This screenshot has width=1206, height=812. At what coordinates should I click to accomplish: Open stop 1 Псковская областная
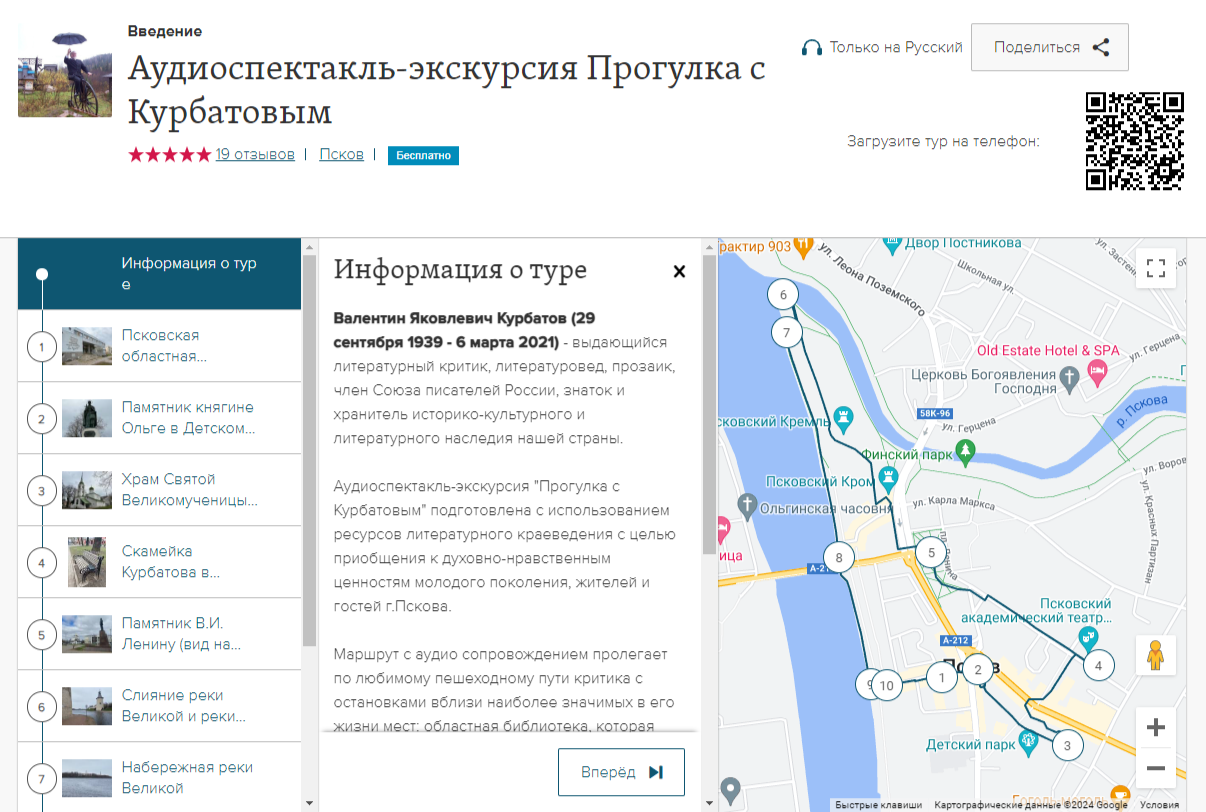[x=160, y=346]
